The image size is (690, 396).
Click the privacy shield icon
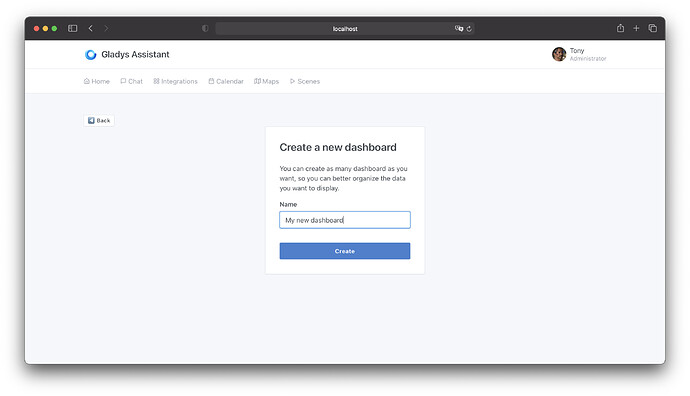[205, 29]
